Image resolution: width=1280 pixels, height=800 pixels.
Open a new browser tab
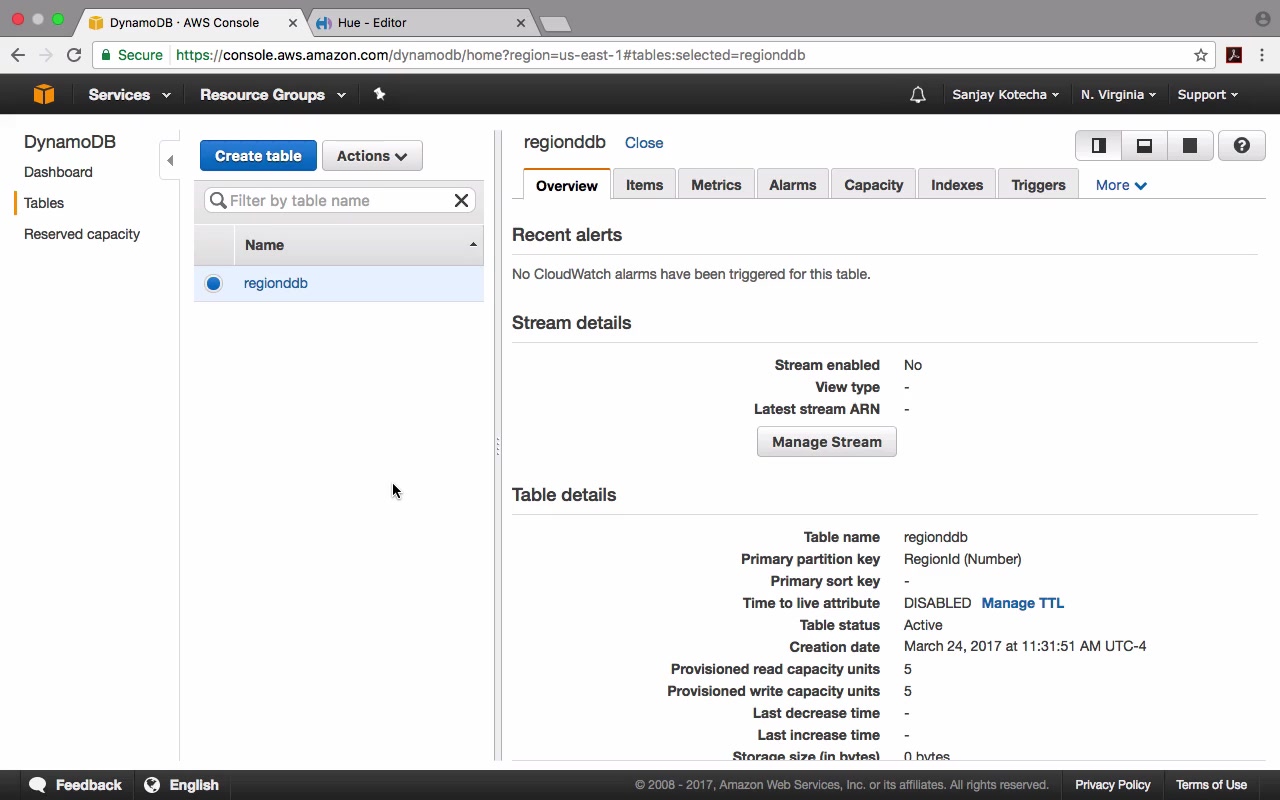tap(554, 23)
